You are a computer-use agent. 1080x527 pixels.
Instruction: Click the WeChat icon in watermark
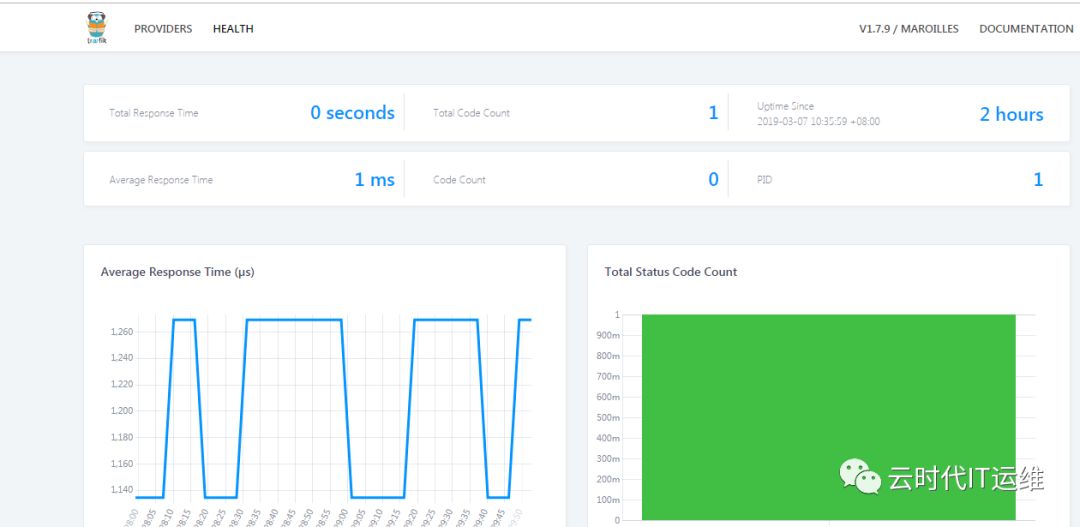tap(860, 476)
